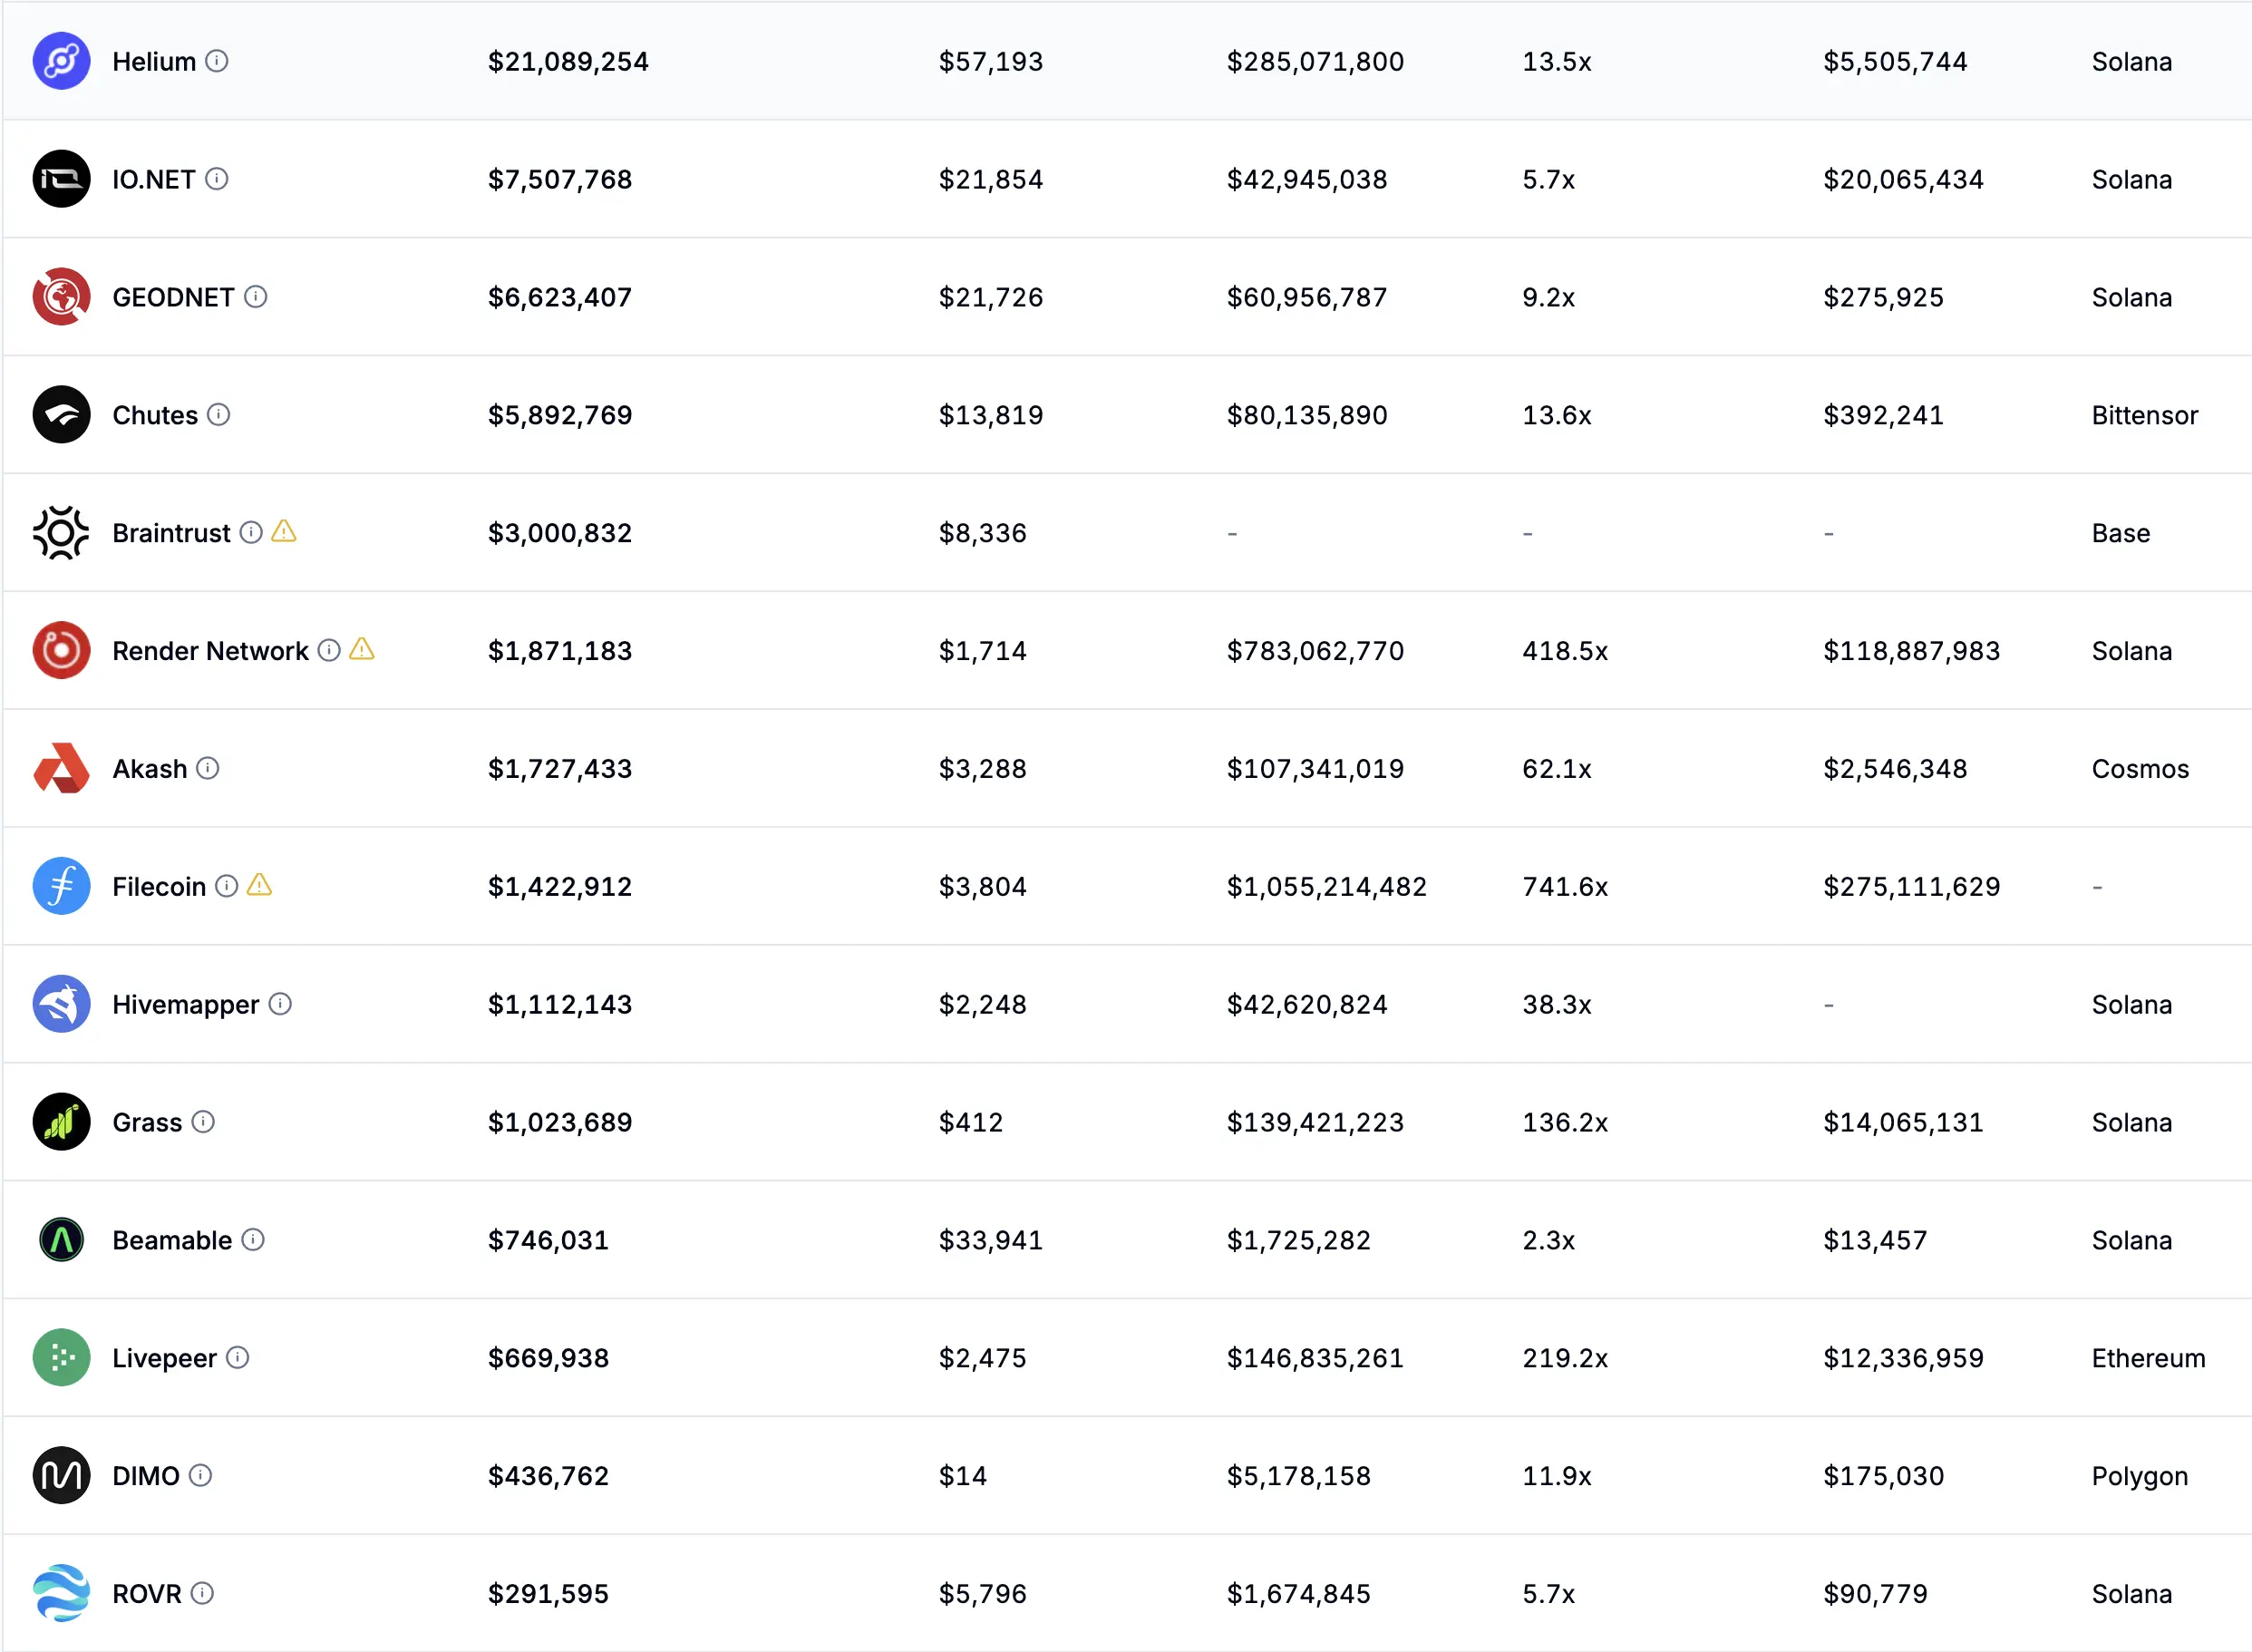Open the info tooltip next to ROVR
Viewport: 2252px width, 1652px height.
click(x=205, y=1593)
